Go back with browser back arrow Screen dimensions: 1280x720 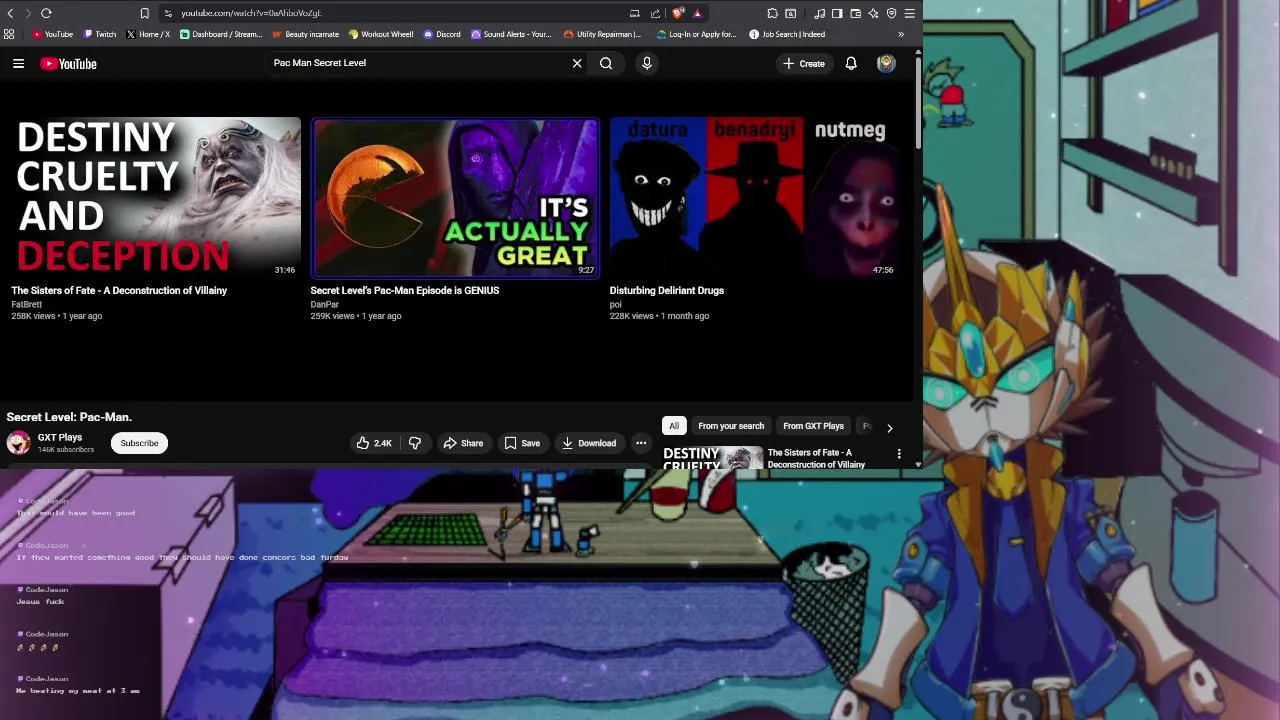point(10,13)
